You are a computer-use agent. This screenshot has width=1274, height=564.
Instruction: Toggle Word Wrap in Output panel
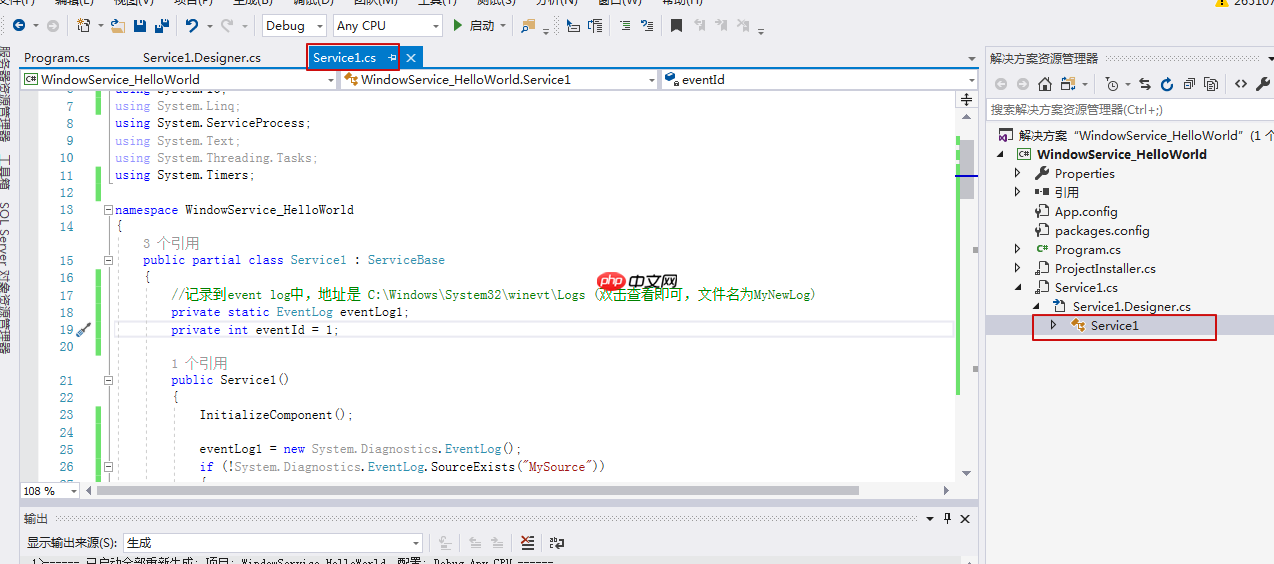pos(557,543)
